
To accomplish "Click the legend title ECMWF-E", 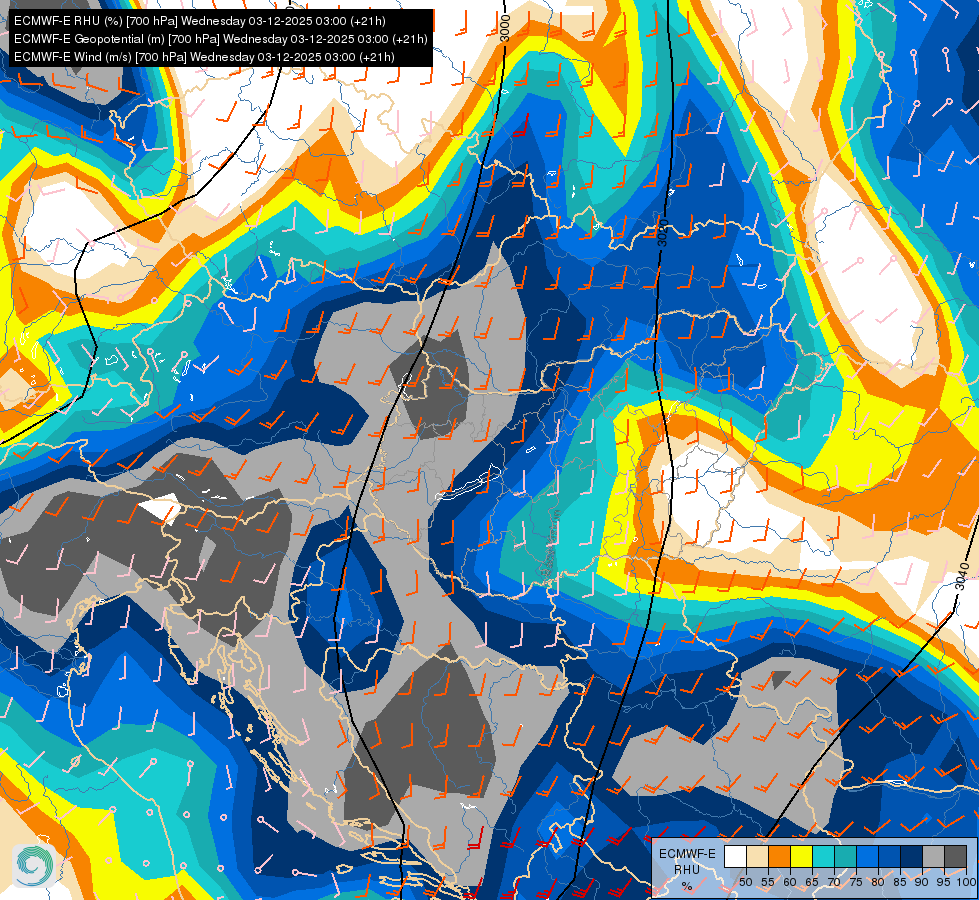I will tap(687, 854).
